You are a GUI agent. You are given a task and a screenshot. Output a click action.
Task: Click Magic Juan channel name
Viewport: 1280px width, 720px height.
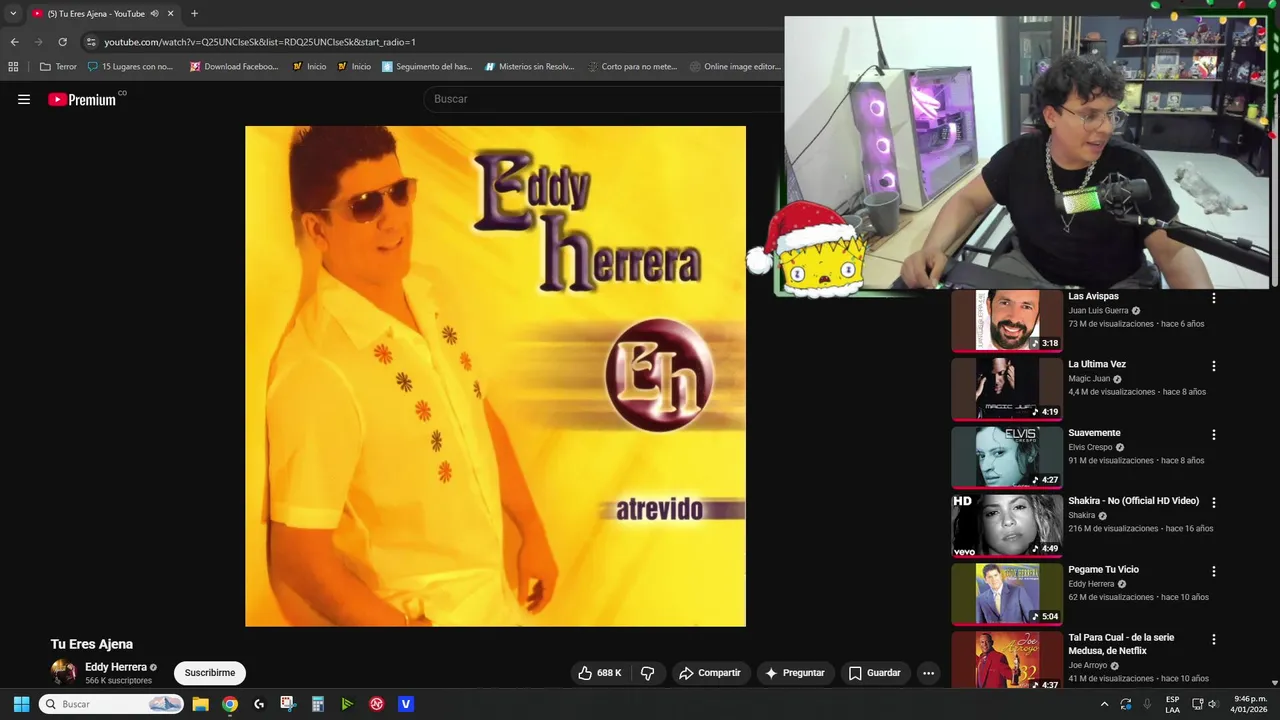click(x=1089, y=379)
